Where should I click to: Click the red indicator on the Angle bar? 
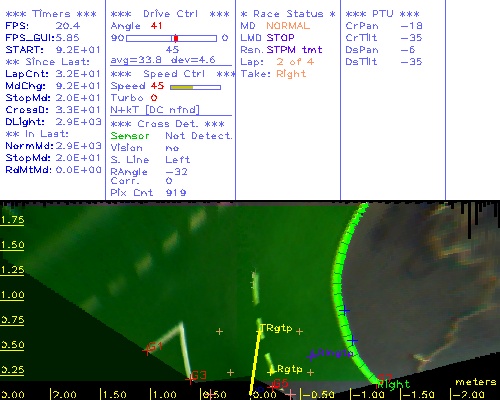(176, 38)
